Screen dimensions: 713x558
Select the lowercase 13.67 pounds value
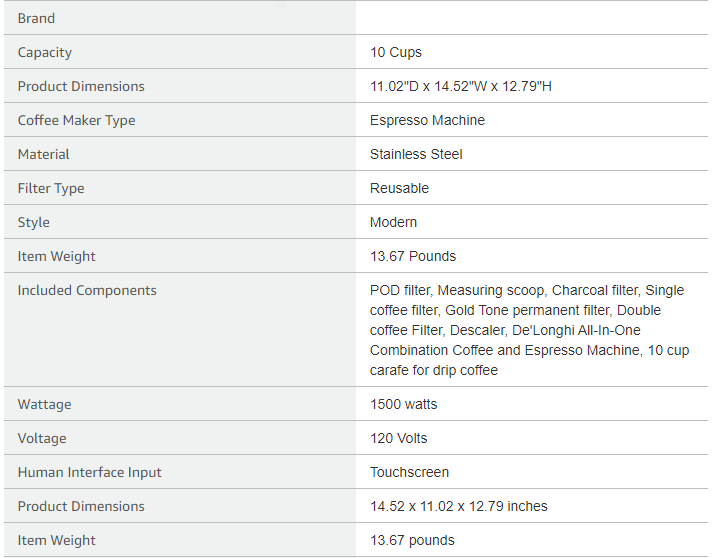click(412, 540)
